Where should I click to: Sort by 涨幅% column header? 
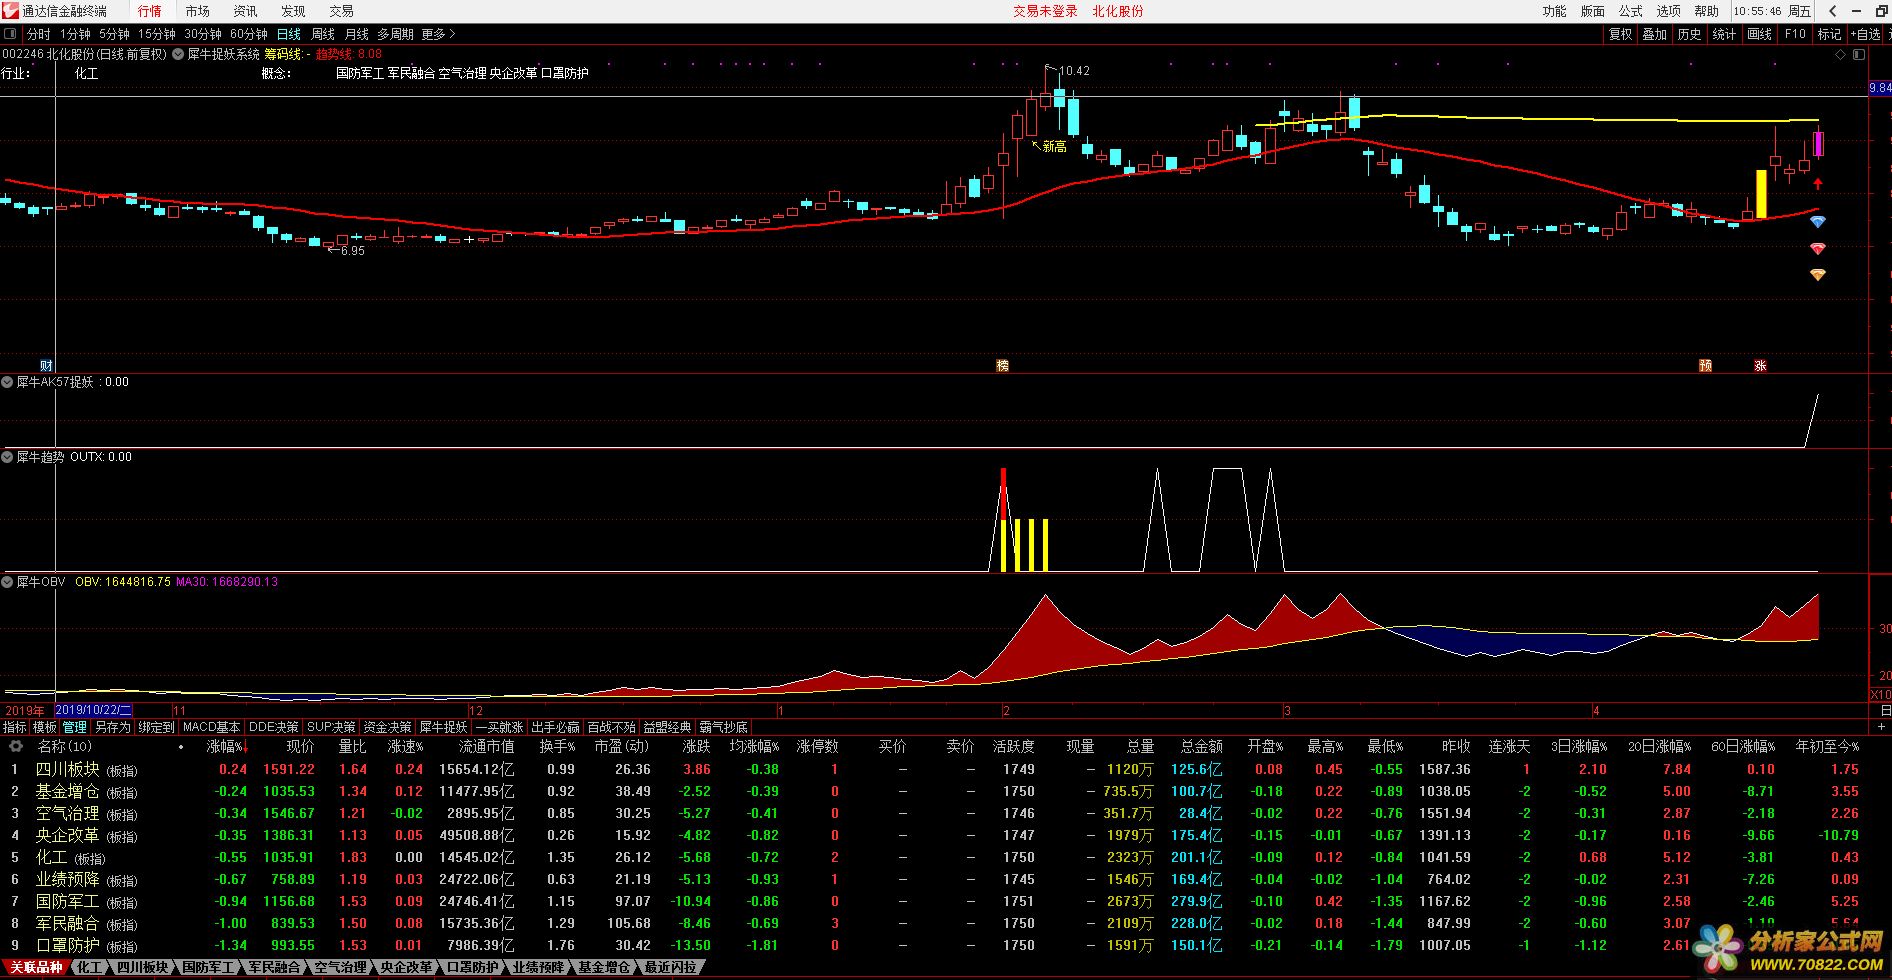225,746
